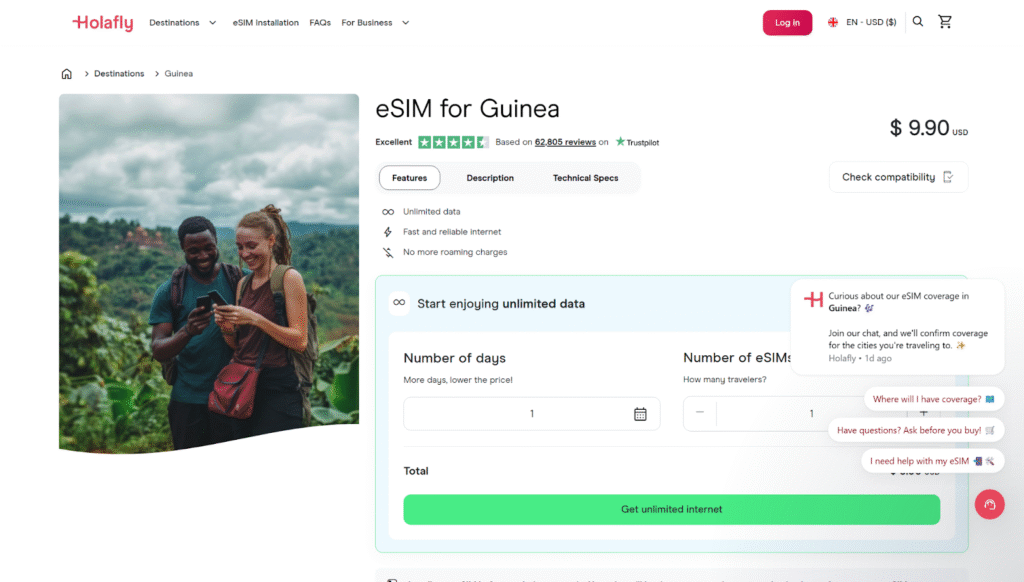Select the Features tab
Image resolution: width=1024 pixels, height=582 pixels.
409,178
